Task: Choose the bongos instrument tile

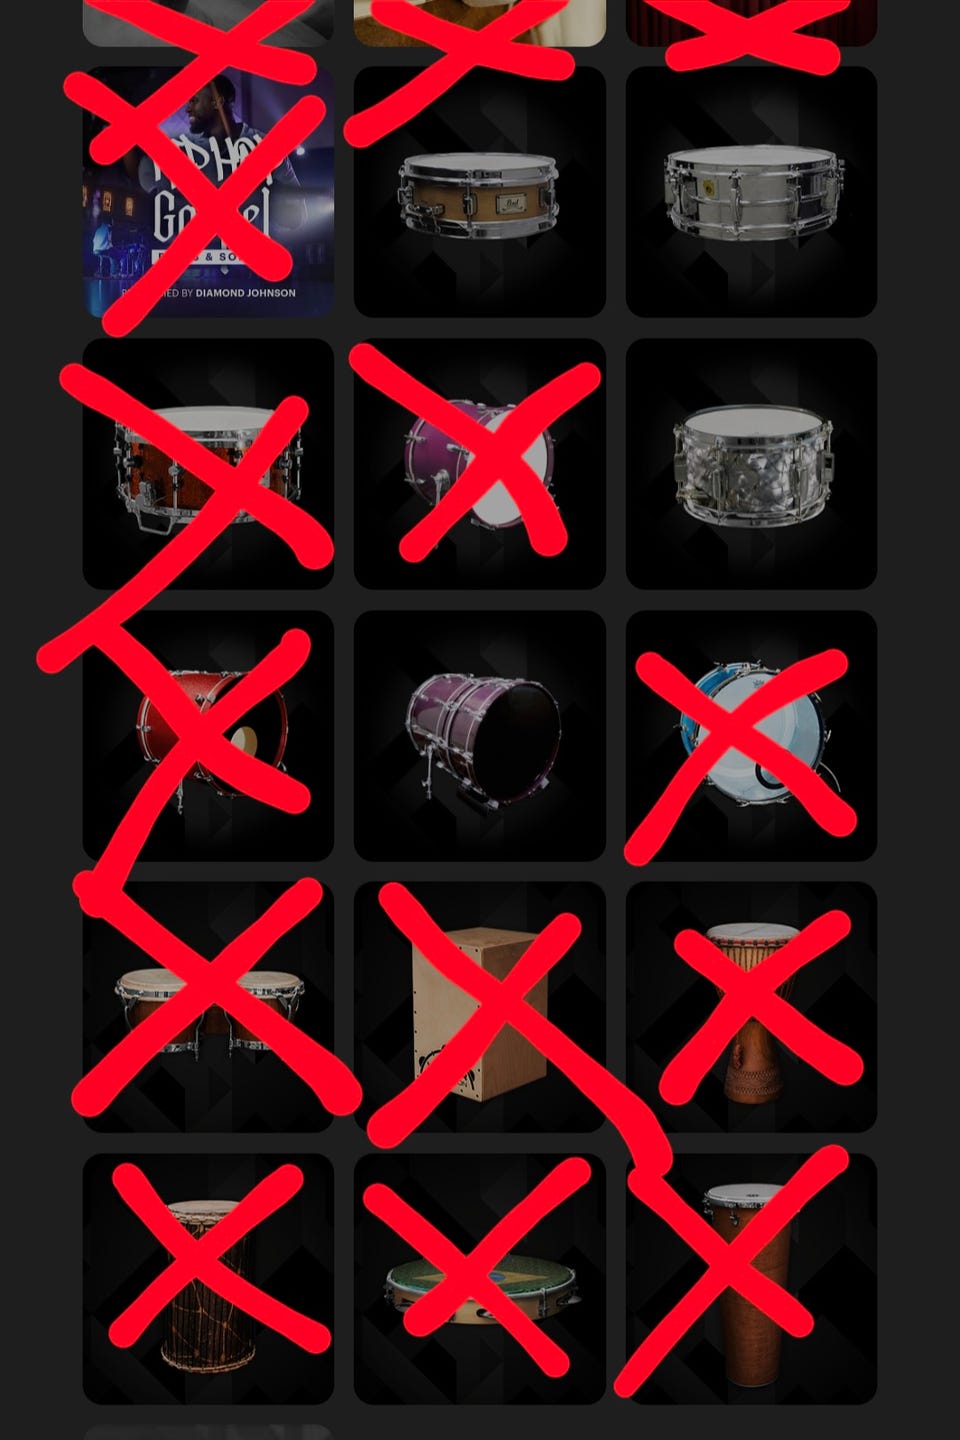Action: pos(208,1007)
